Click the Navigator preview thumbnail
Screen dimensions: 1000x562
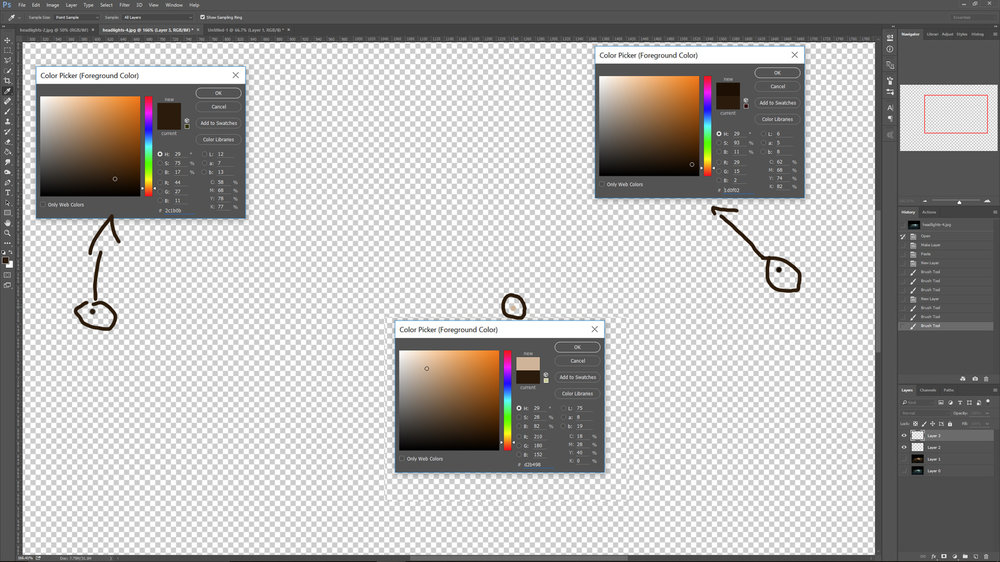[948, 118]
